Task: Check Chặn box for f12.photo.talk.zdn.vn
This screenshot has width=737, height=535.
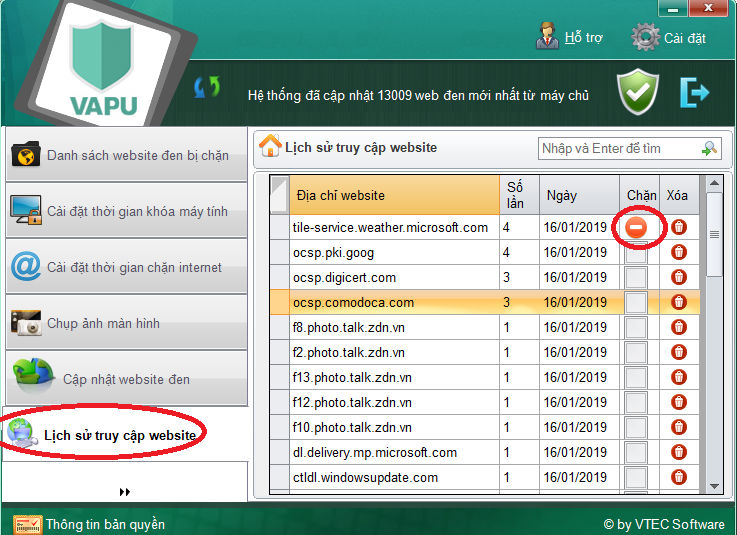Action: click(x=636, y=402)
